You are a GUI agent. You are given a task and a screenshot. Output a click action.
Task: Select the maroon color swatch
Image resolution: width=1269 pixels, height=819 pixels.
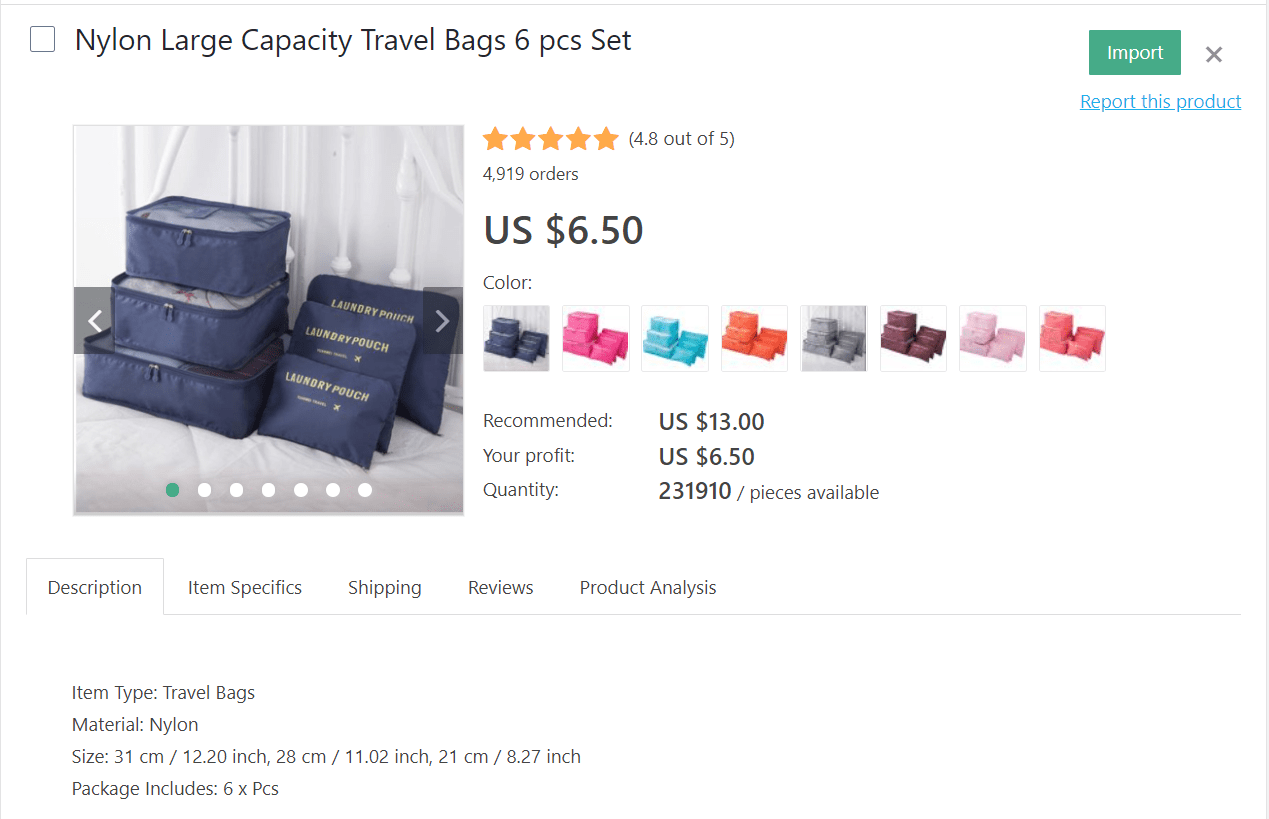tap(912, 338)
